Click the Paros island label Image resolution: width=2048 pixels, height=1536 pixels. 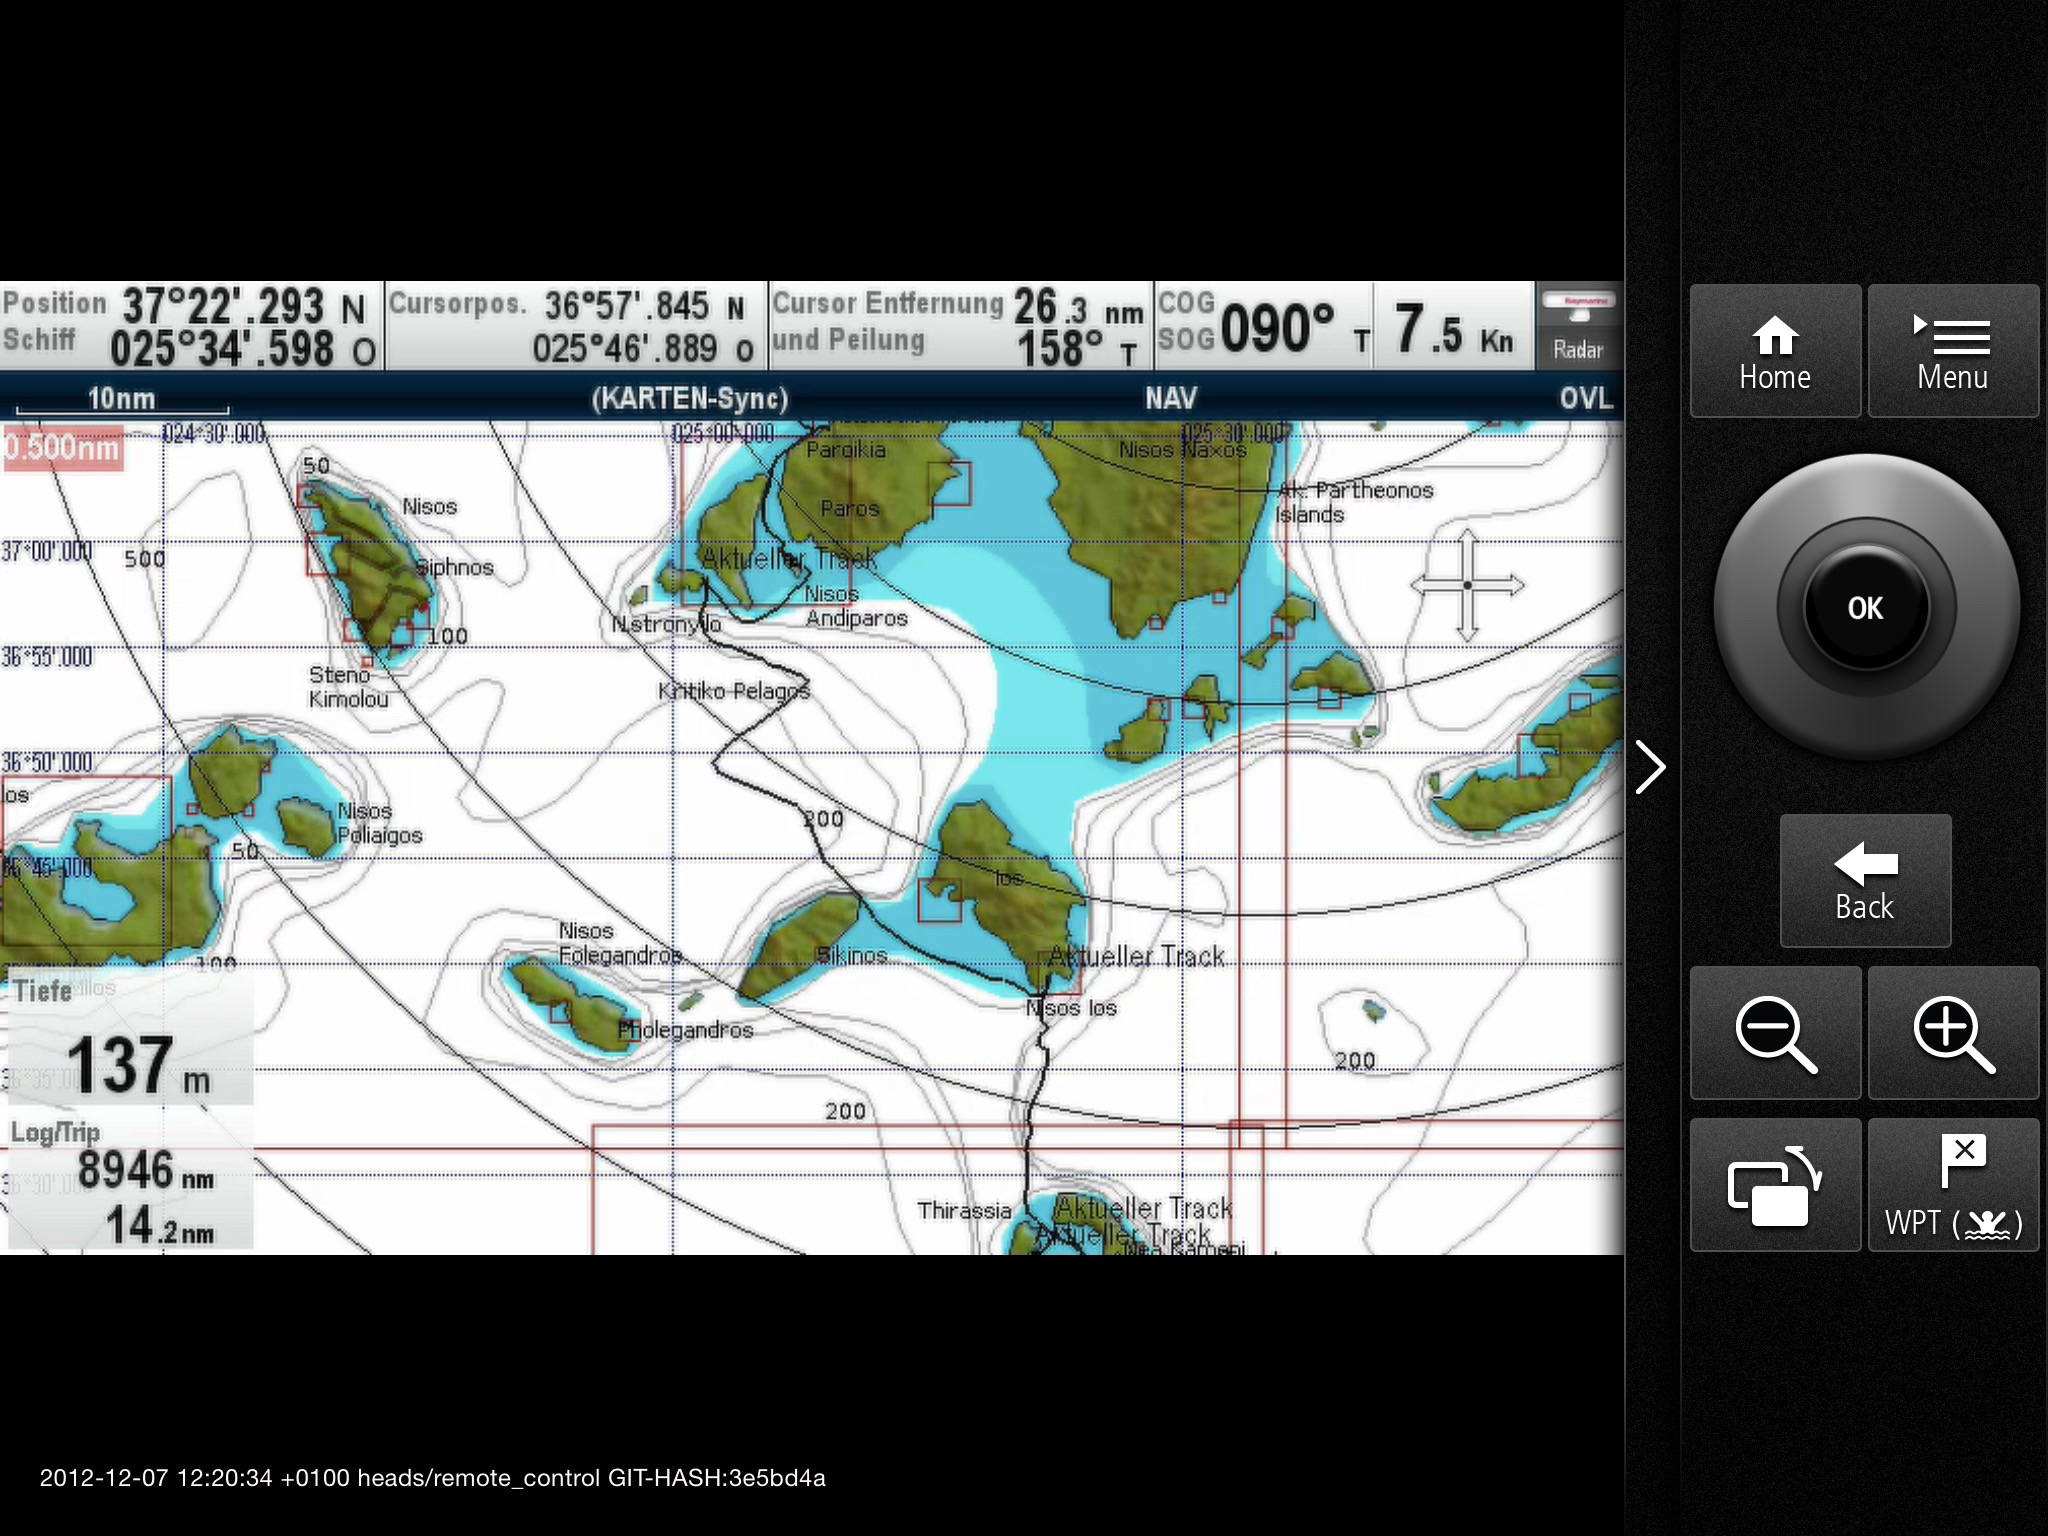(x=850, y=508)
